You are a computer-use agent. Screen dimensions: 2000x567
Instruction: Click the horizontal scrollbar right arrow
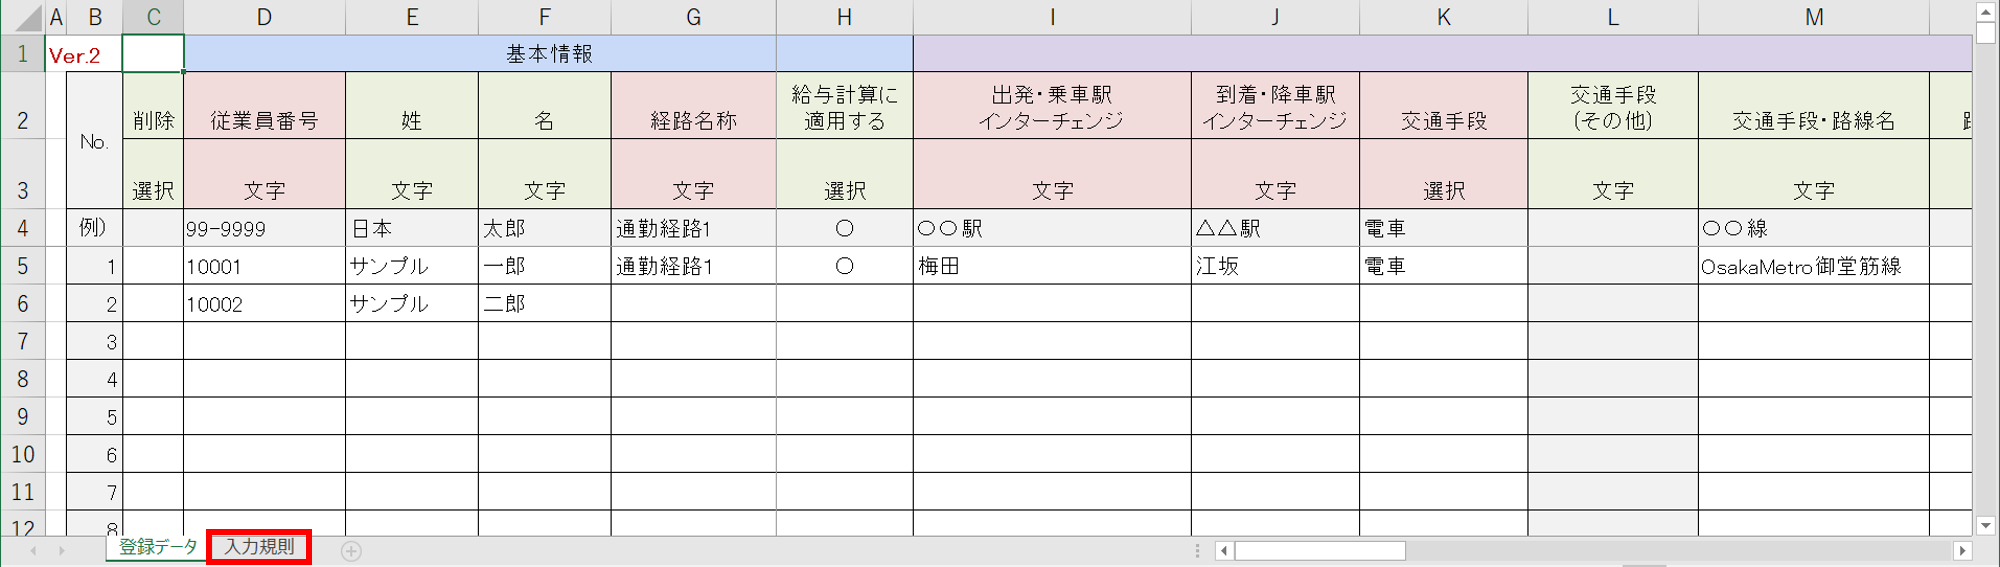pos(1962,551)
